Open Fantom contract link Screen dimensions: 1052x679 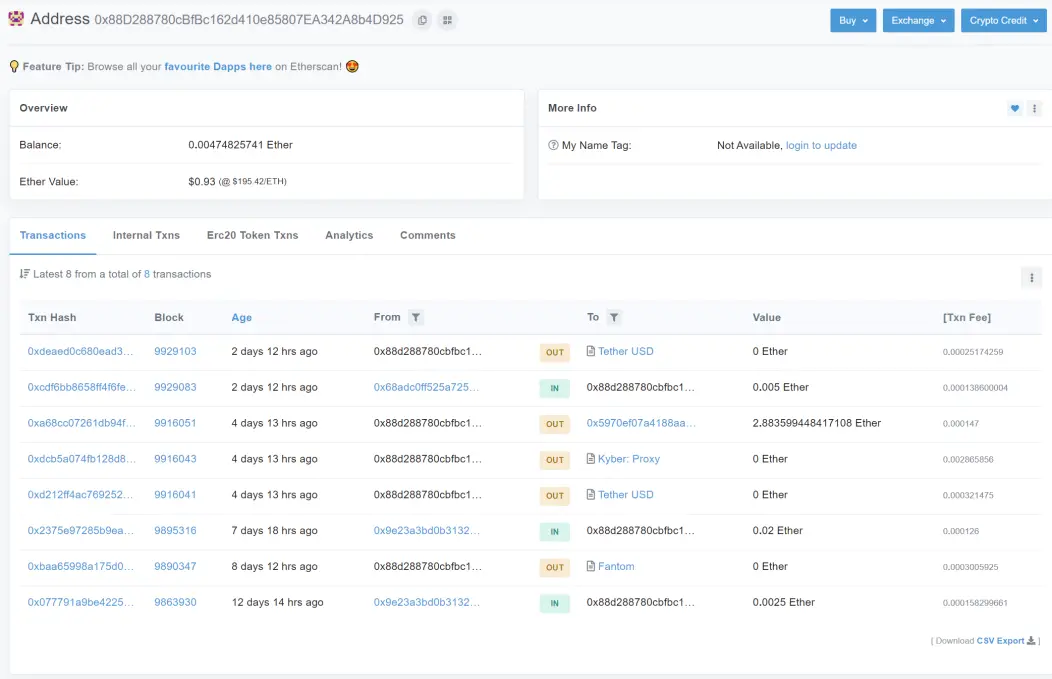click(616, 566)
